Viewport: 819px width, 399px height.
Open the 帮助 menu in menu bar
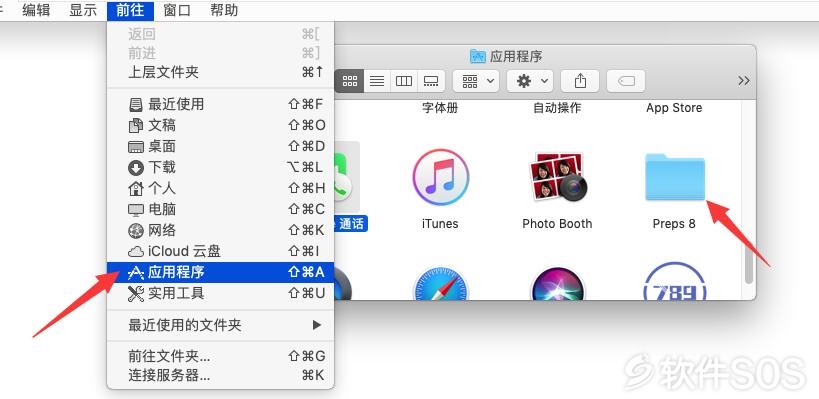[224, 10]
